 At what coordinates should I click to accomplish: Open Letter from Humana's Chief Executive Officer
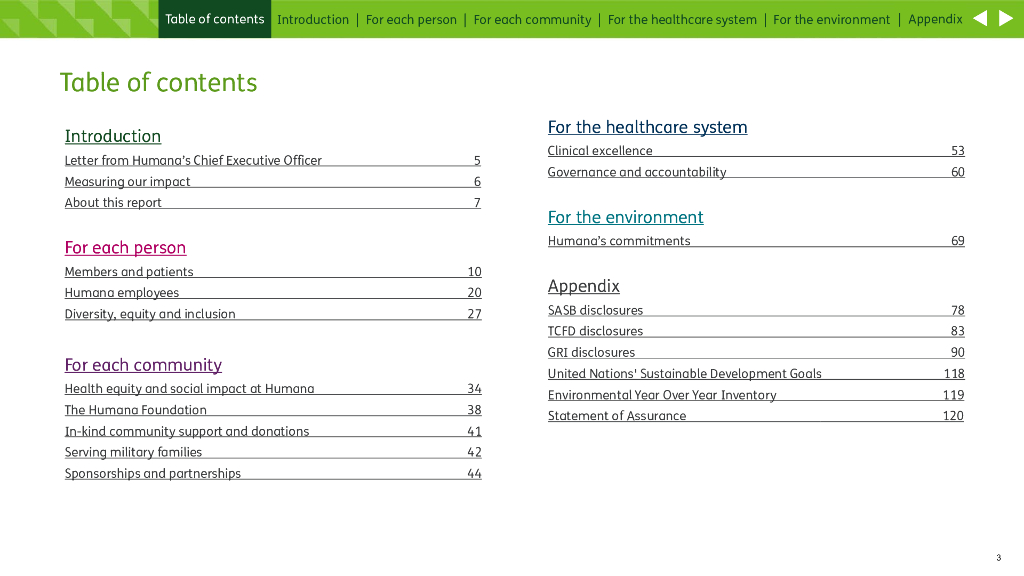193,160
